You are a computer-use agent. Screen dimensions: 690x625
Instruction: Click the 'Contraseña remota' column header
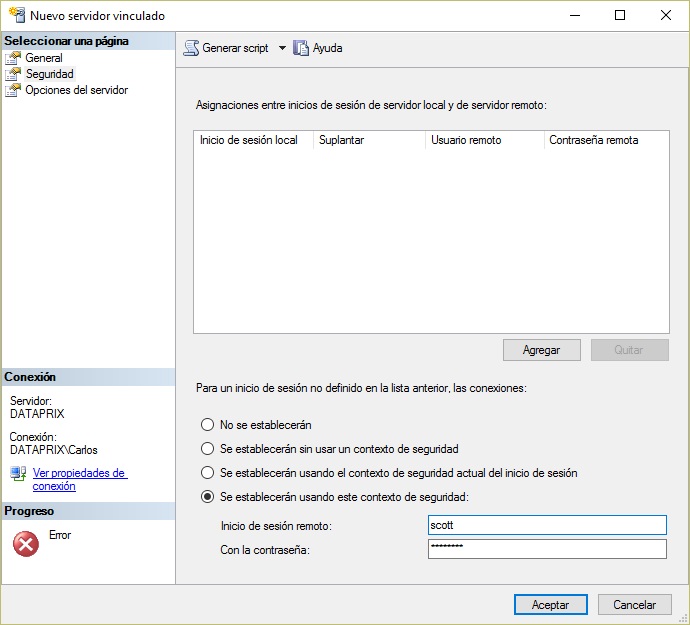click(606, 140)
